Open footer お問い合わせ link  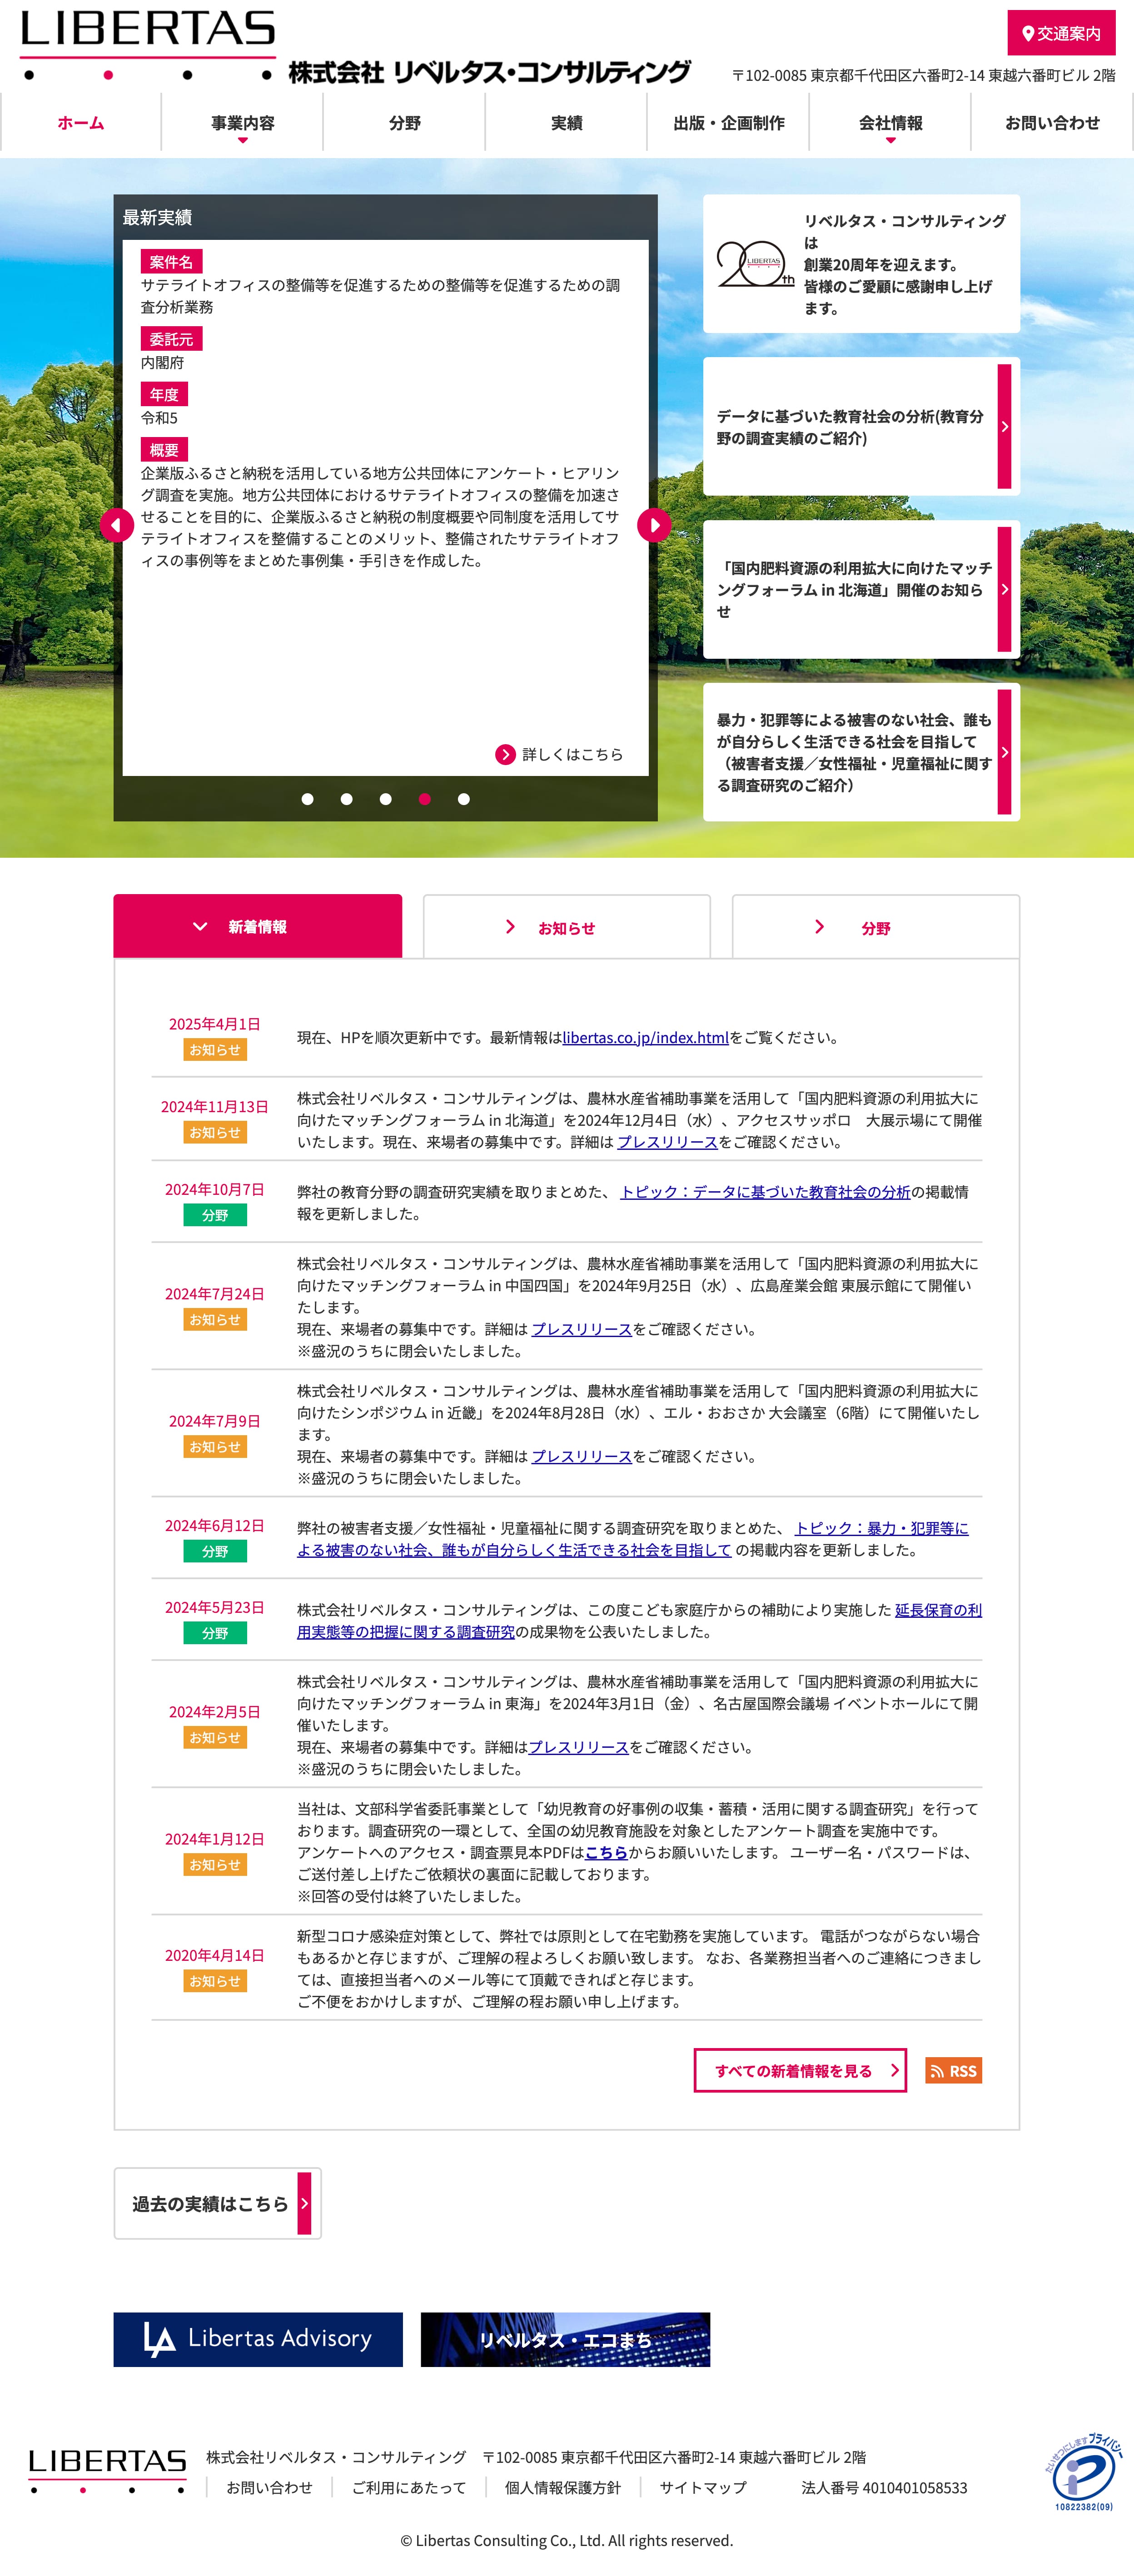click(269, 2487)
